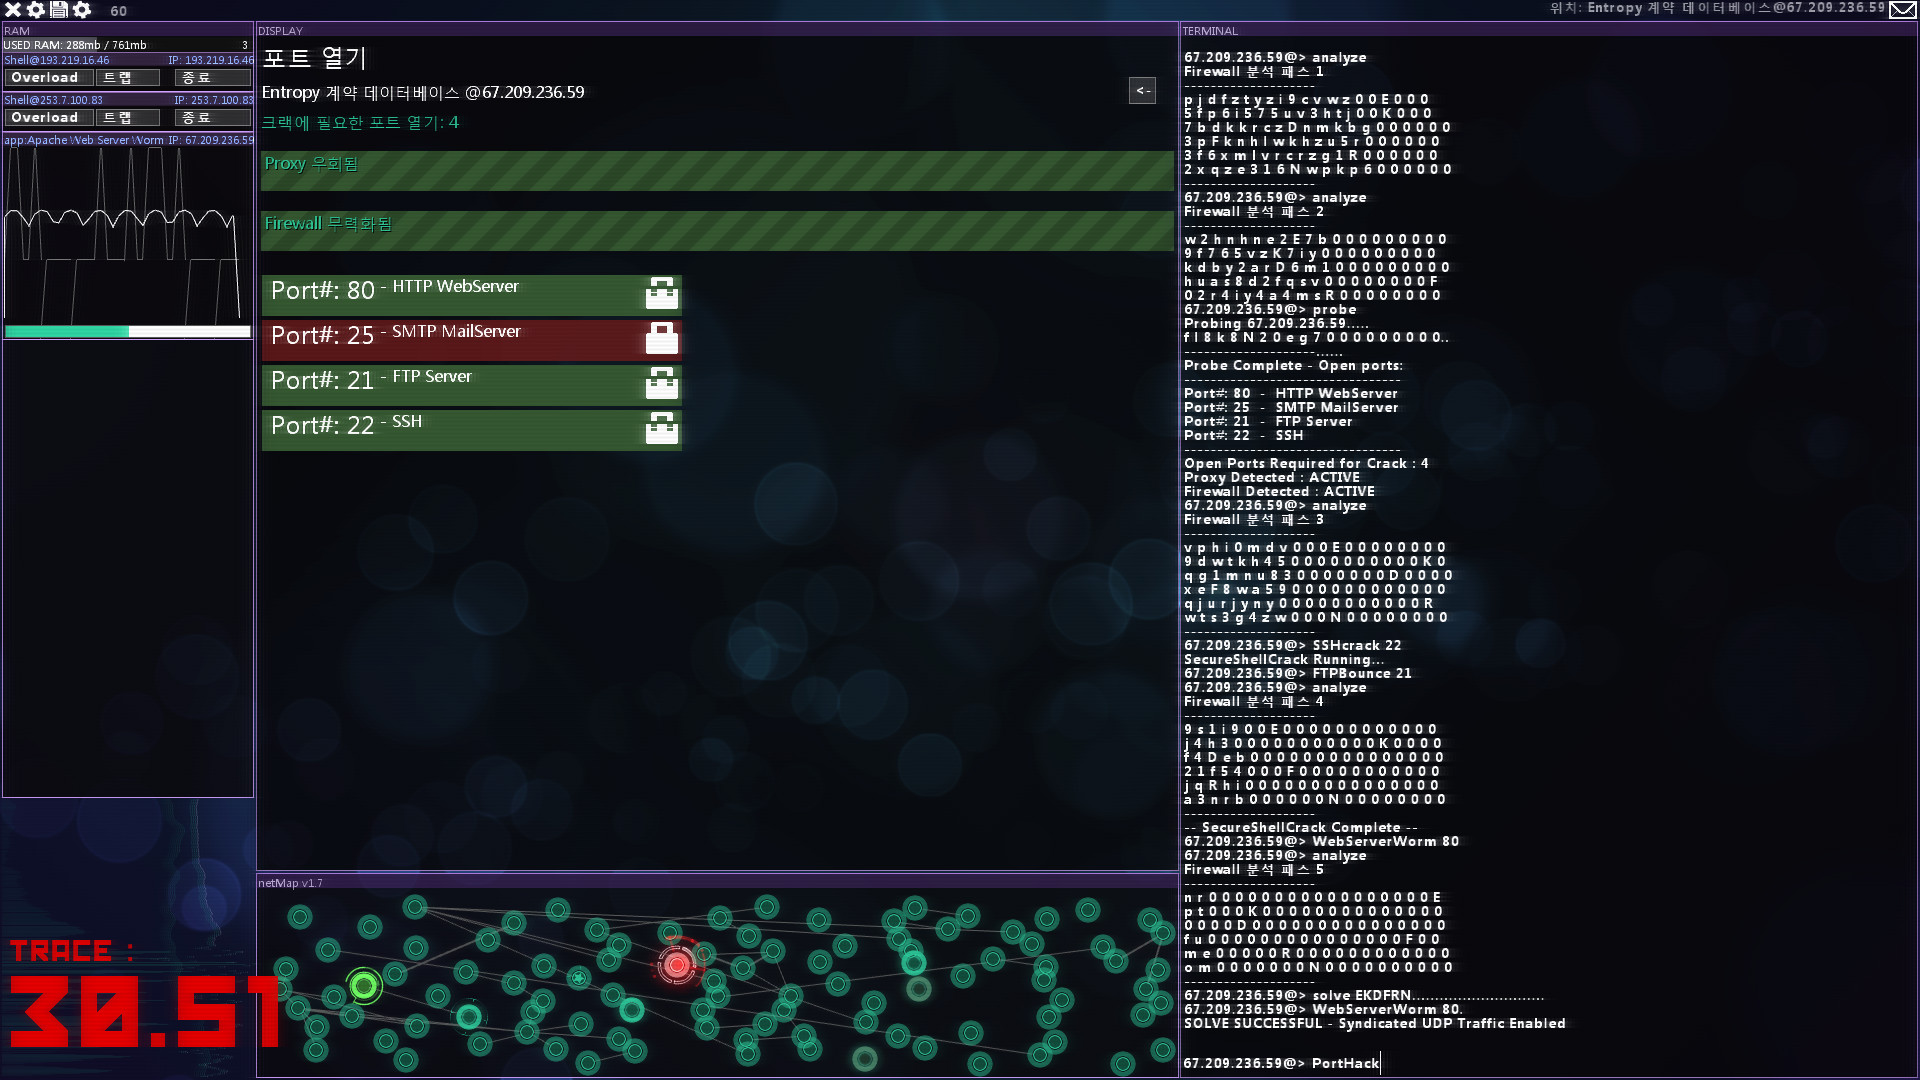
Task: Click the Port# 22 SSH icon
Action: coord(662,427)
